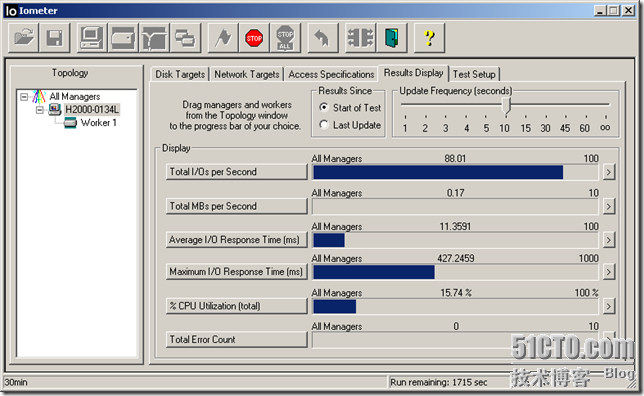The height and width of the screenshot is (396, 644).
Task: Click the Worker 1 disk icon
Action: (x=70, y=122)
